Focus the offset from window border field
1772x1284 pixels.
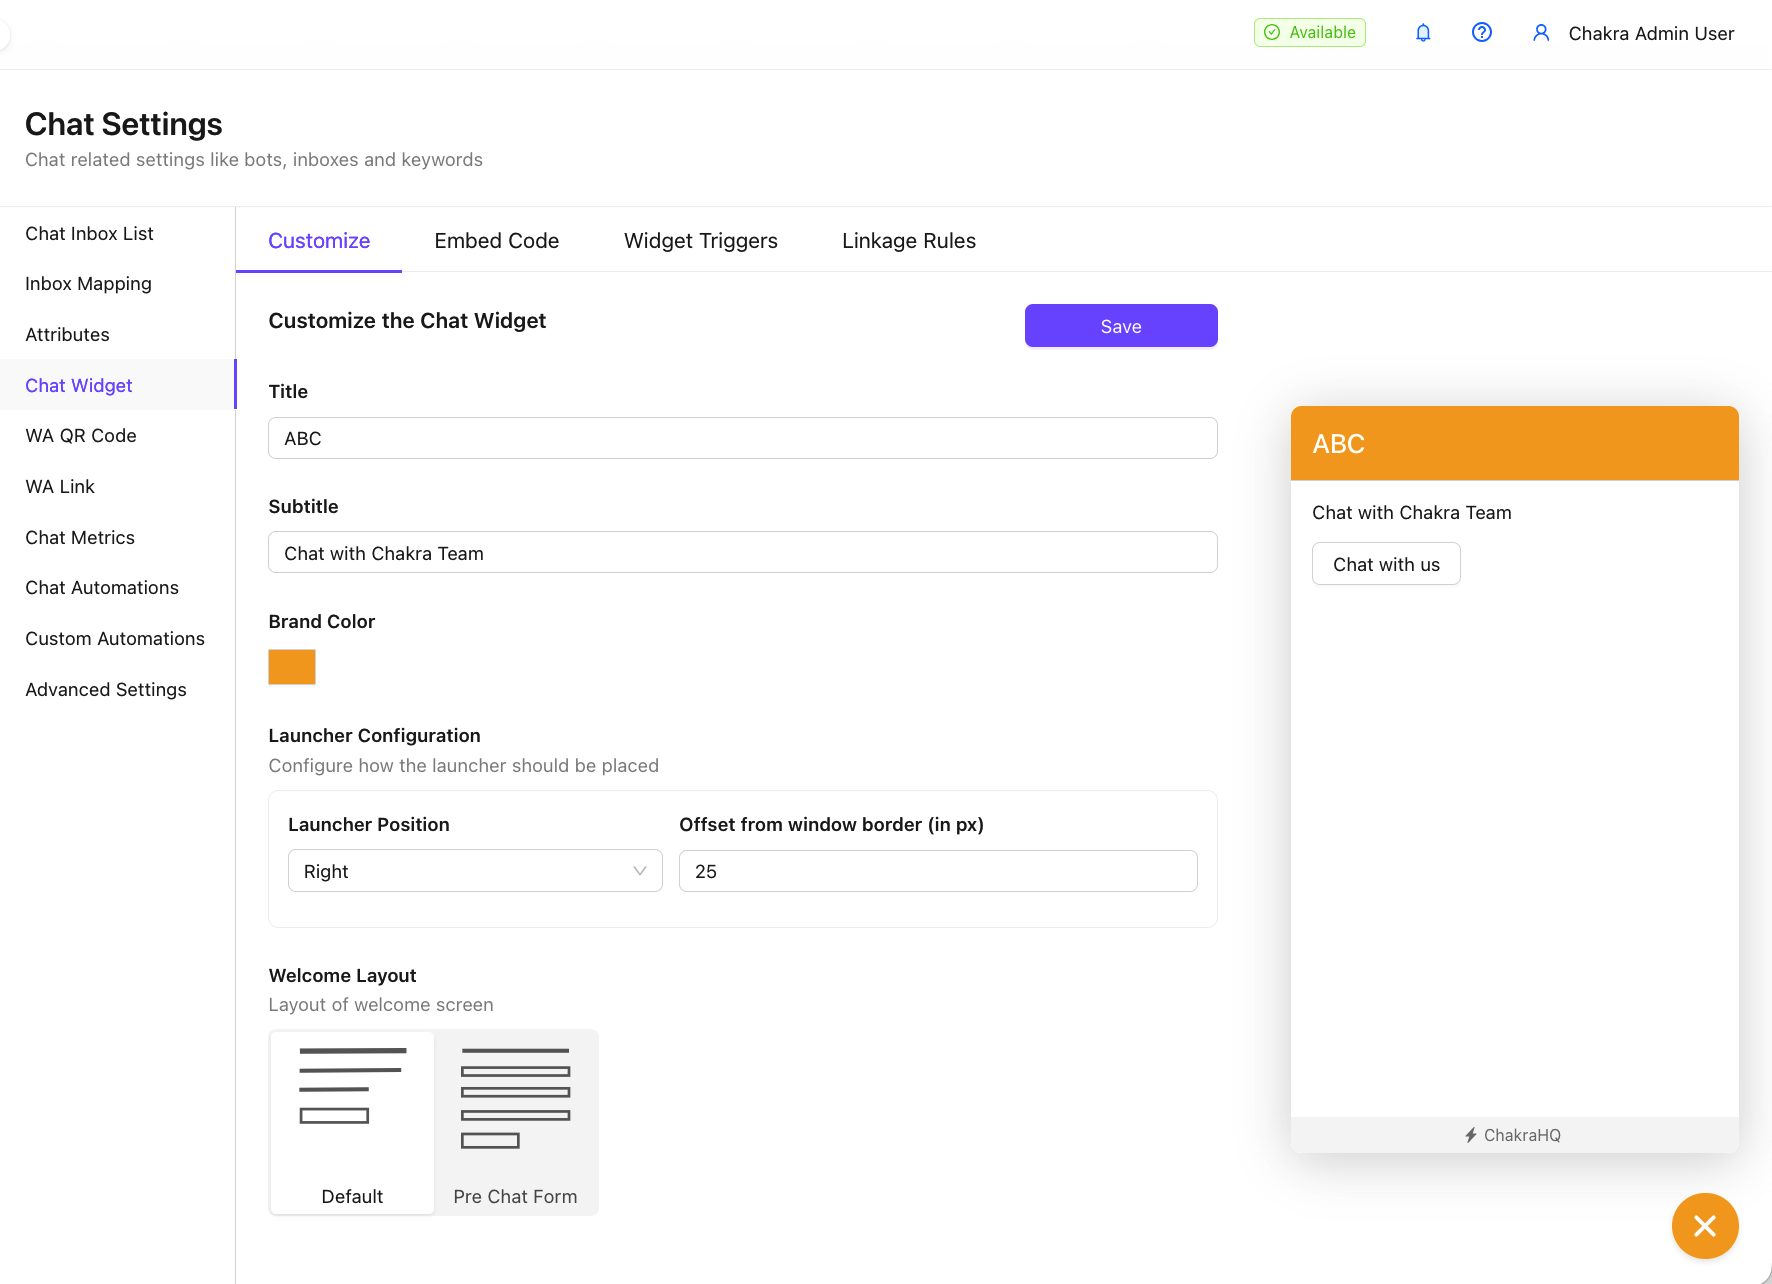[x=937, y=871]
